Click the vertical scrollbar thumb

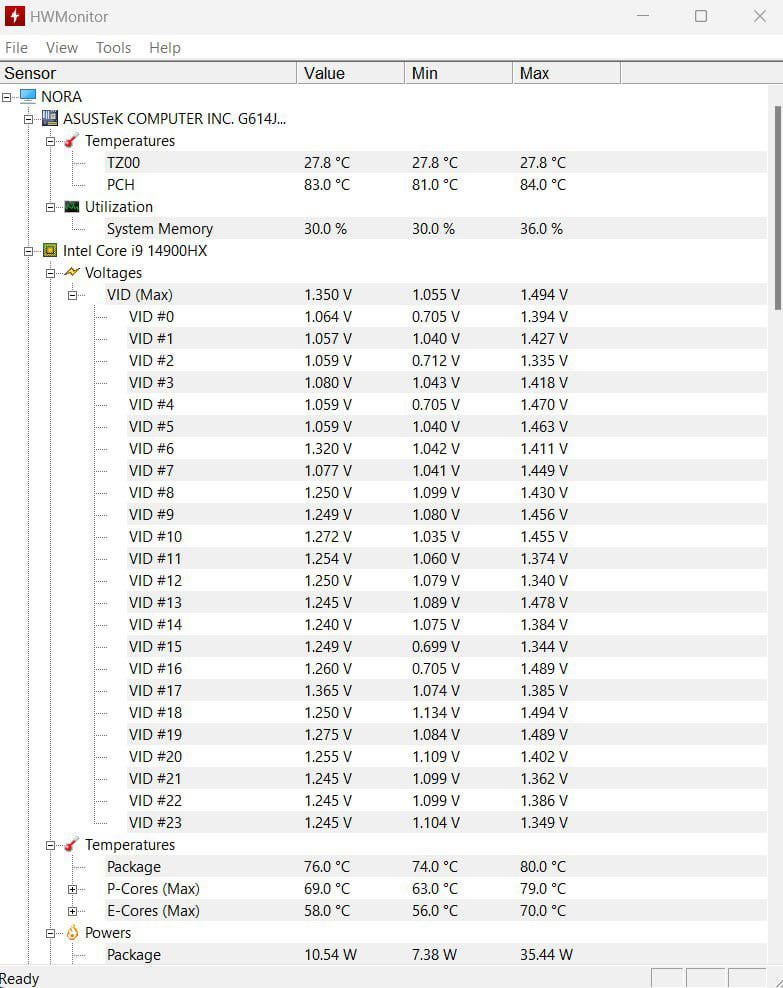click(778, 208)
